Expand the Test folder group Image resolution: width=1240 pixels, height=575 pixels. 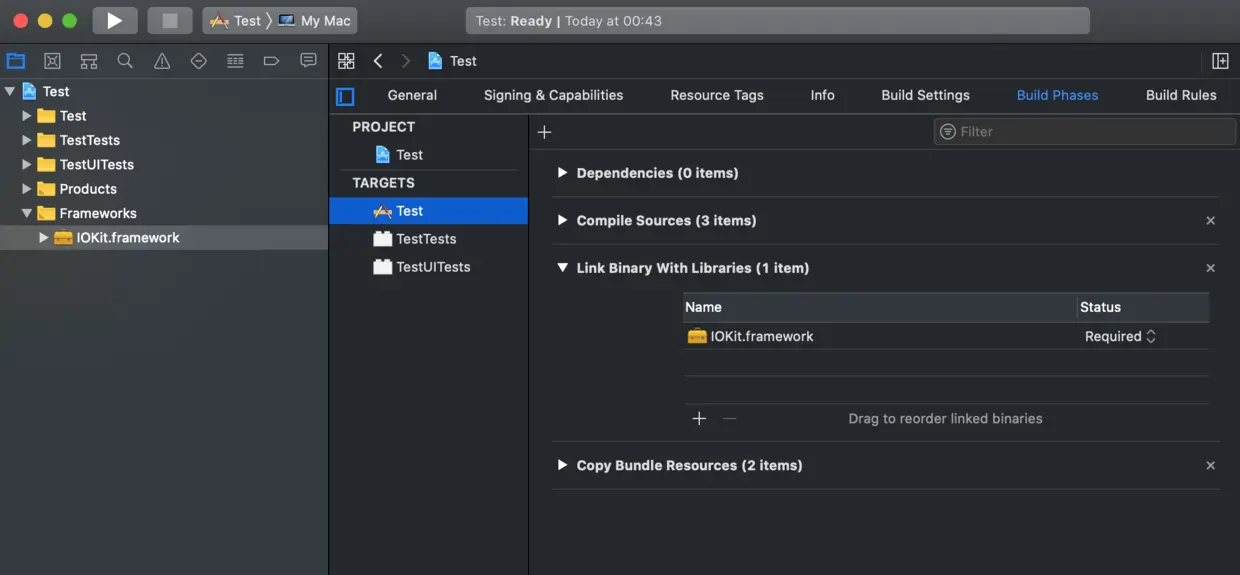(x=27, y=116)
